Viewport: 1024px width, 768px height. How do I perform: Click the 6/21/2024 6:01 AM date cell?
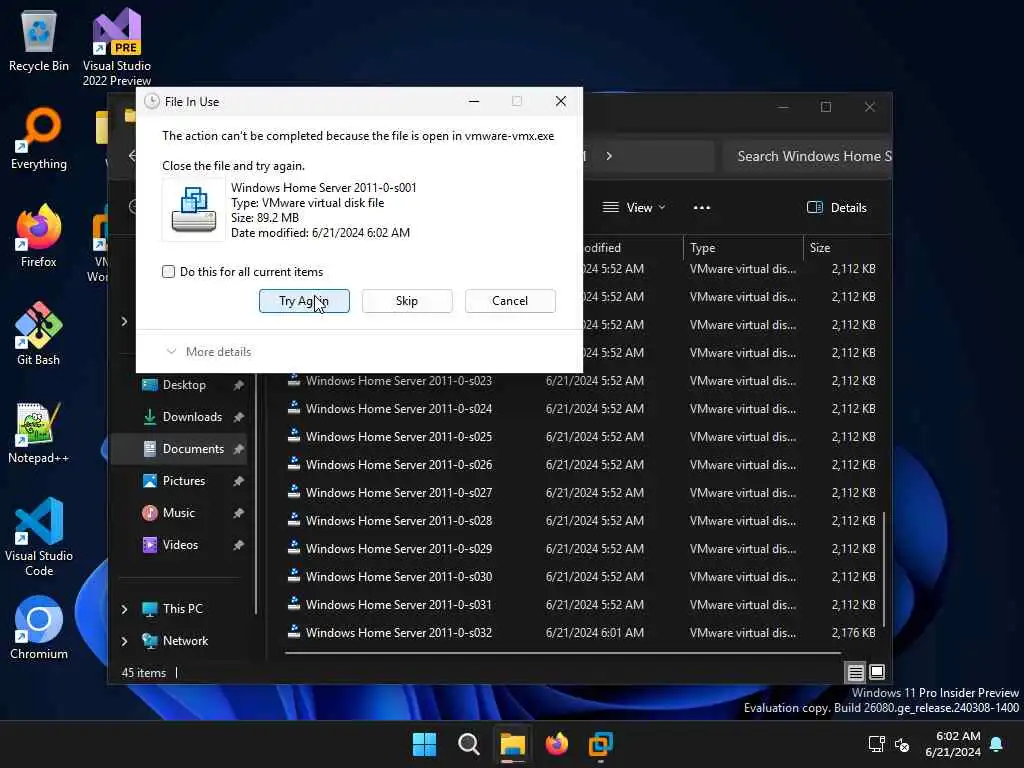pyautogui.click(x=594, y=632)
